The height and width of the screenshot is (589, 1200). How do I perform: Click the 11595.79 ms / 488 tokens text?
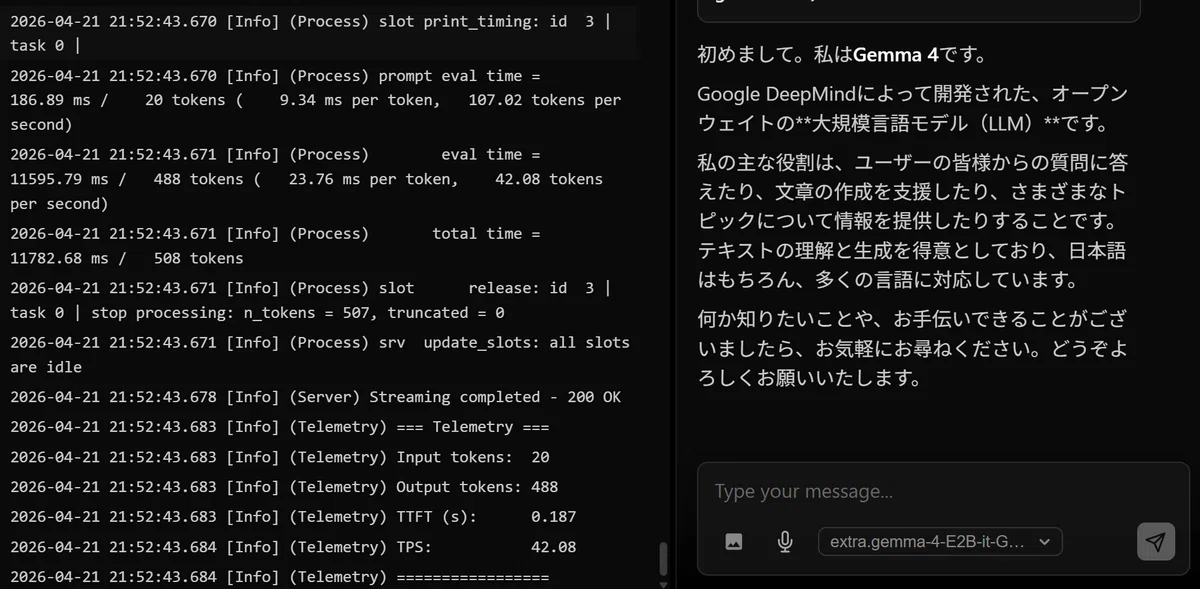pyautogui.click(x=127, y=179)
